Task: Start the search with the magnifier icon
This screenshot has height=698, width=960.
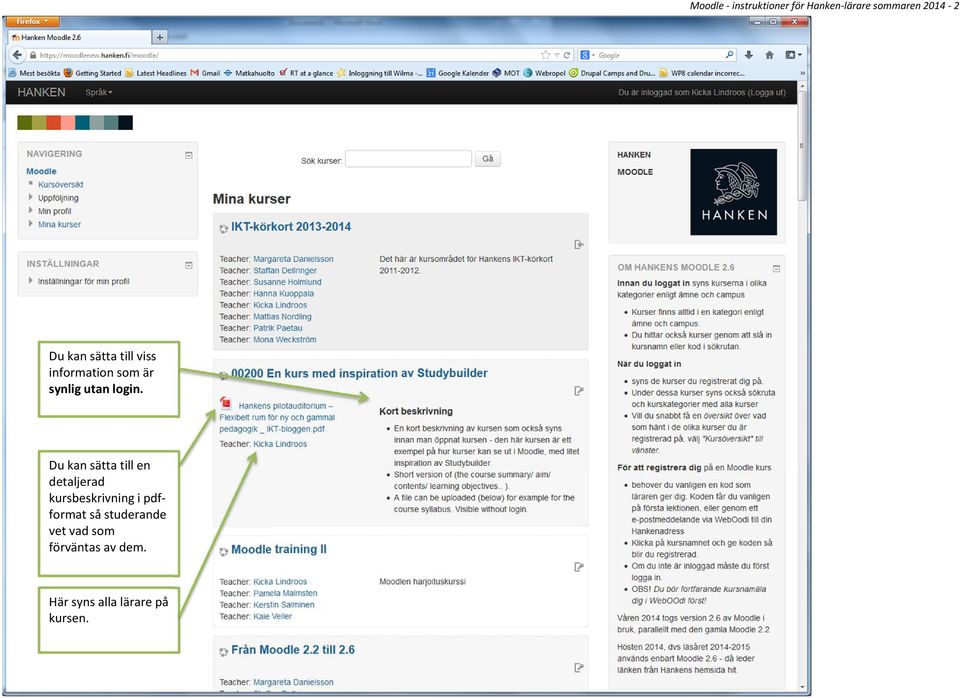Action: tap(729, 55)
